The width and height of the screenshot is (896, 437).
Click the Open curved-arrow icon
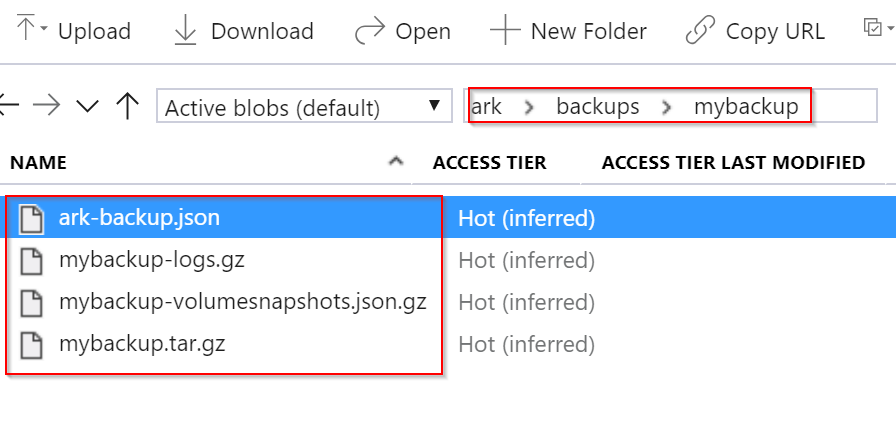click(370, 31)
